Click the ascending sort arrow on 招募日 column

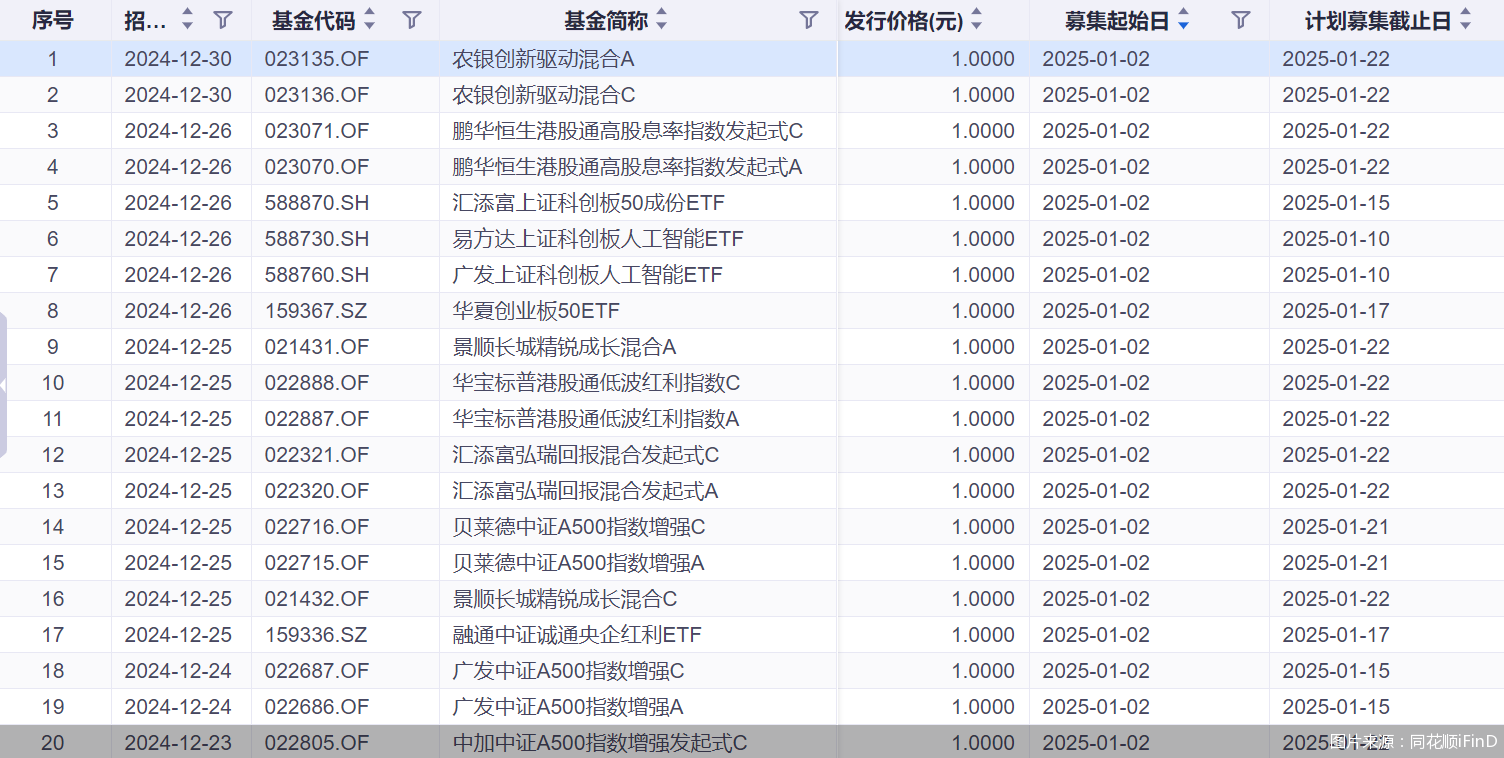click(x=186, y=13)
